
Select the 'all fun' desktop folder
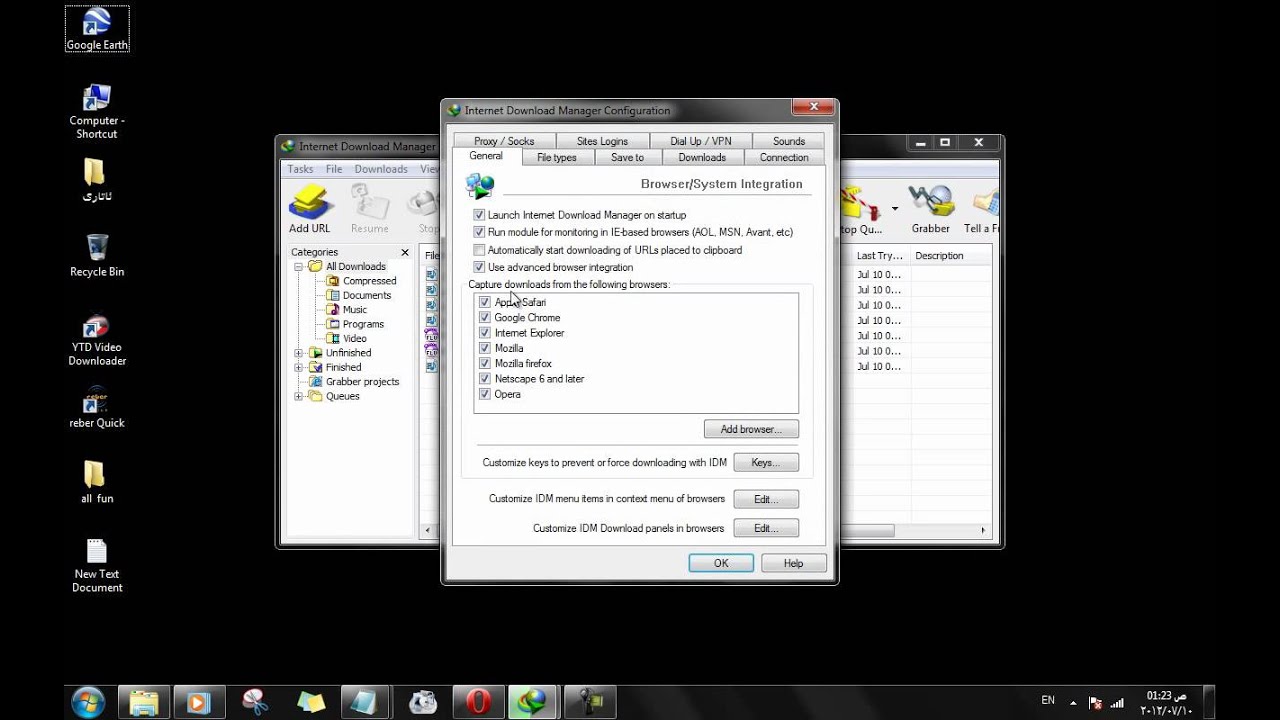click(x=97, y=482)
